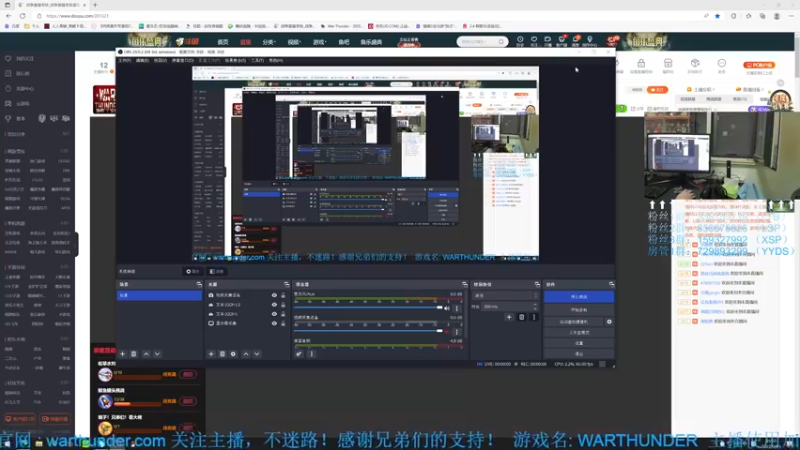Remove selected scene with Scenes trash icon
Image resolution: width=800 pixels, height=450 pixels.
click(134, 354)
